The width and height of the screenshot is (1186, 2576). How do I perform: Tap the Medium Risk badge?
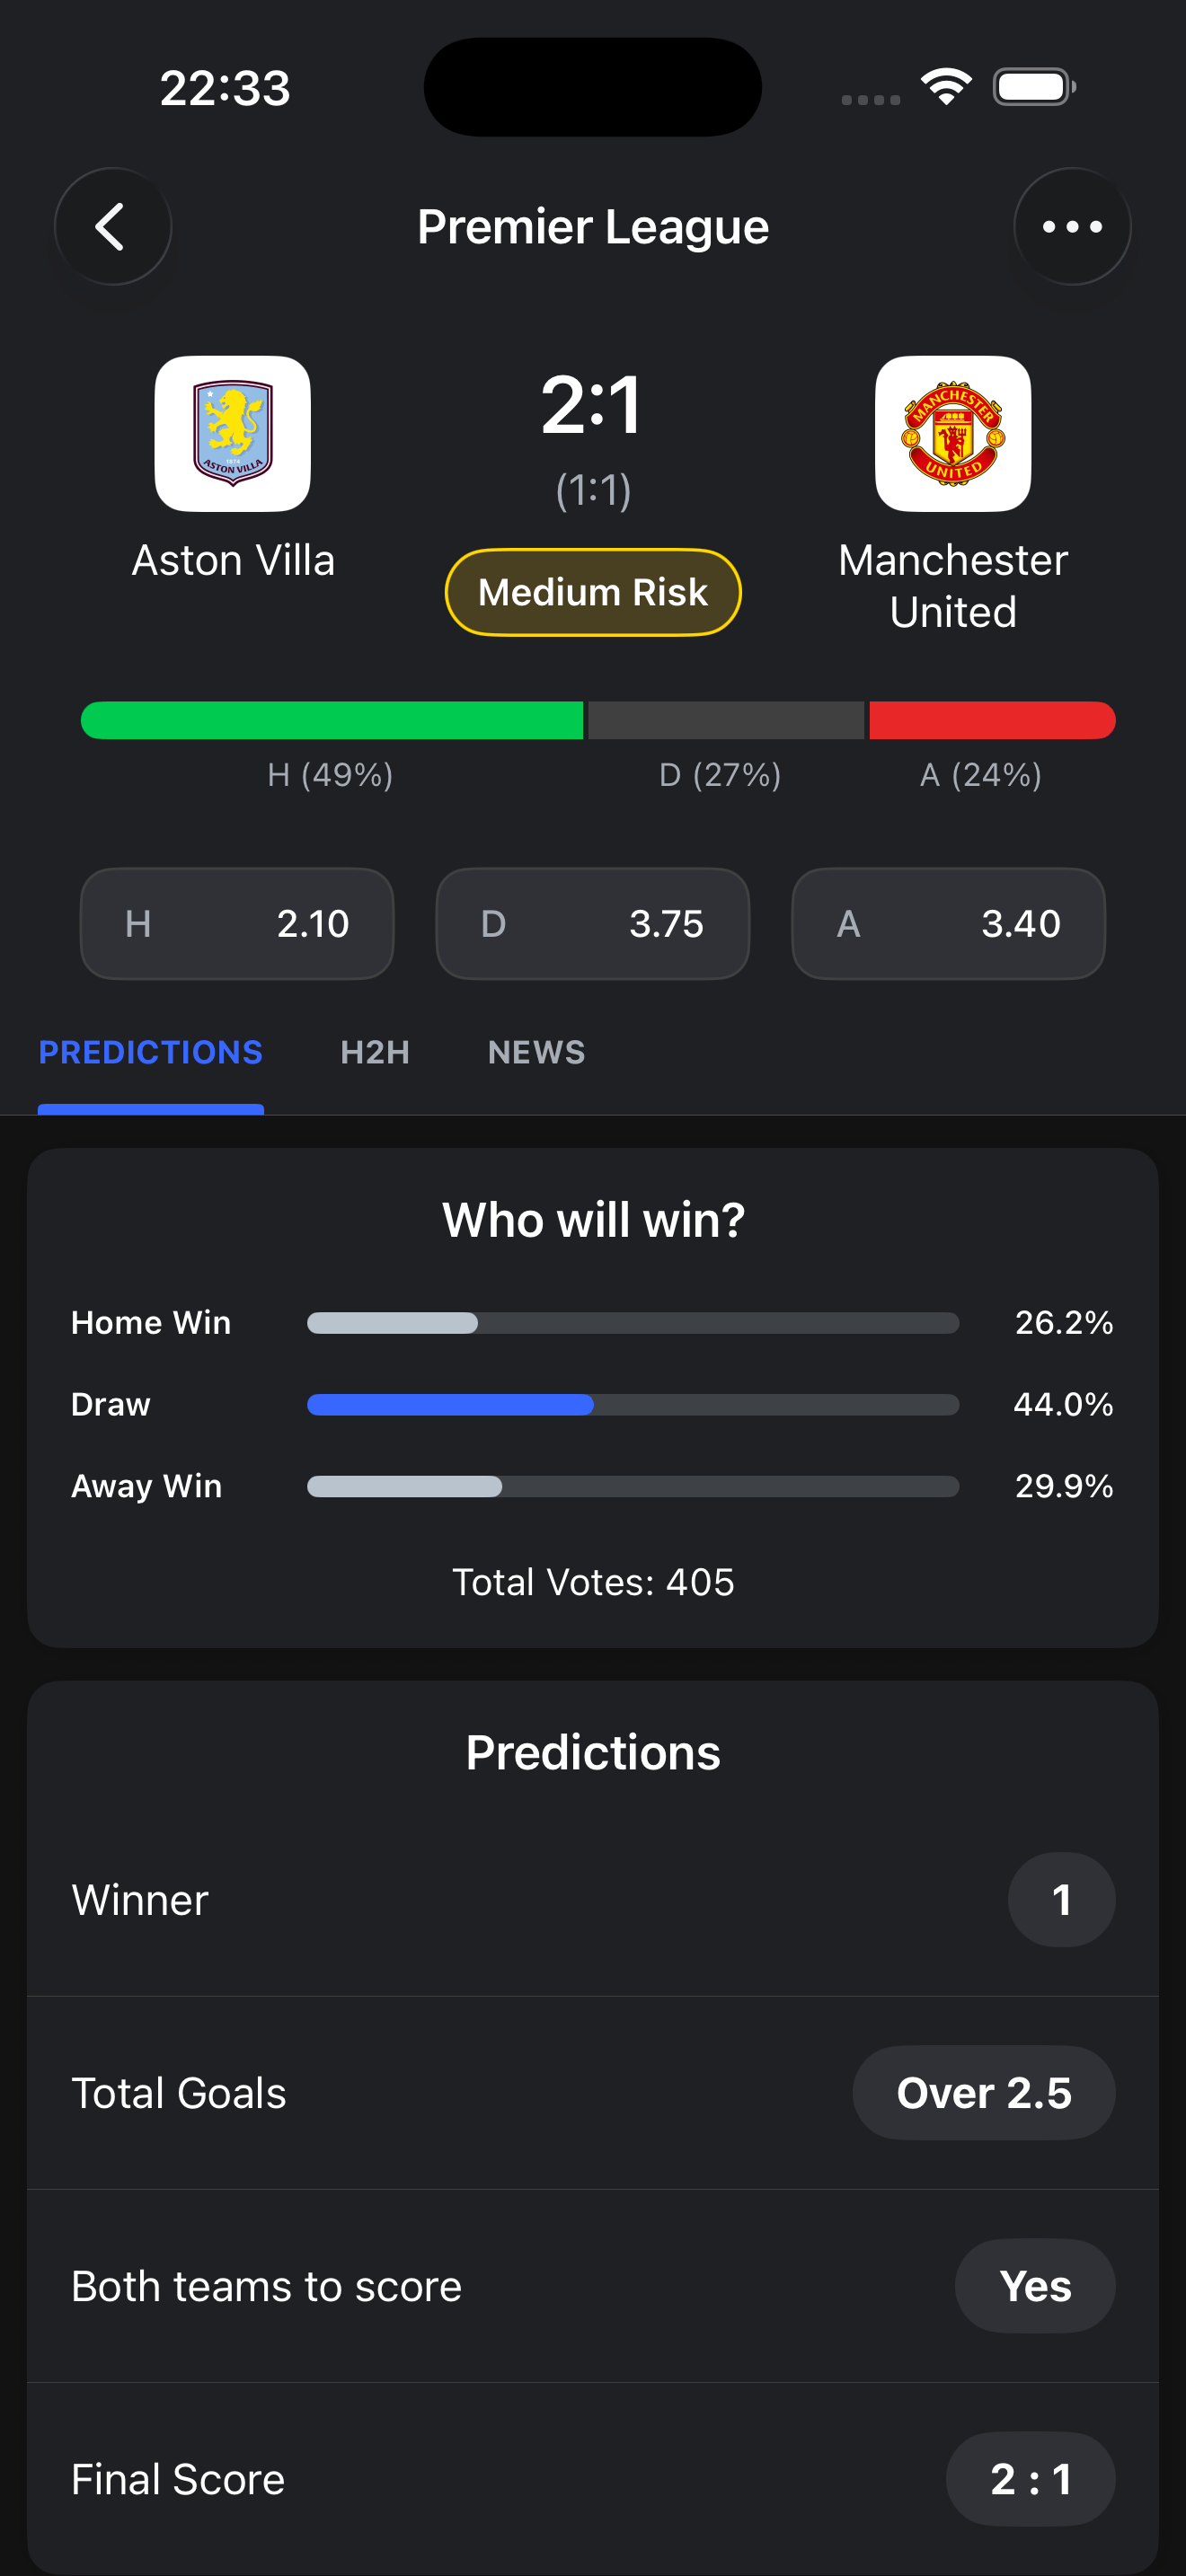pyautogui.click(x=592, y=591)
